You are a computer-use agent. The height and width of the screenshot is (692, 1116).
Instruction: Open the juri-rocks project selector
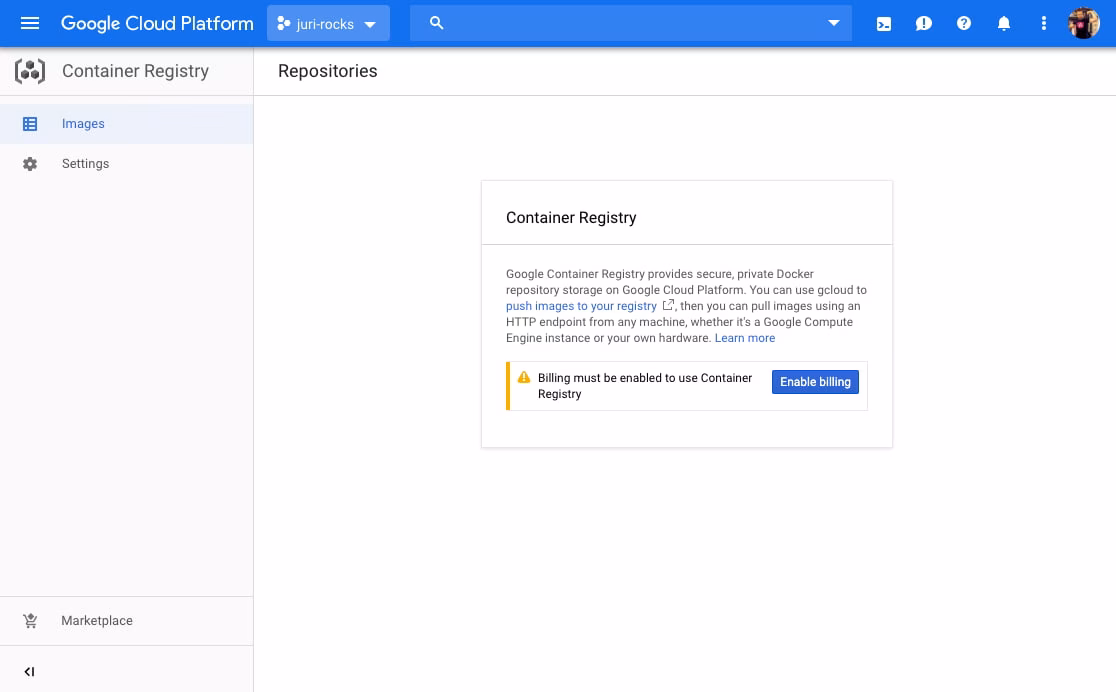[x=328, y=23]
